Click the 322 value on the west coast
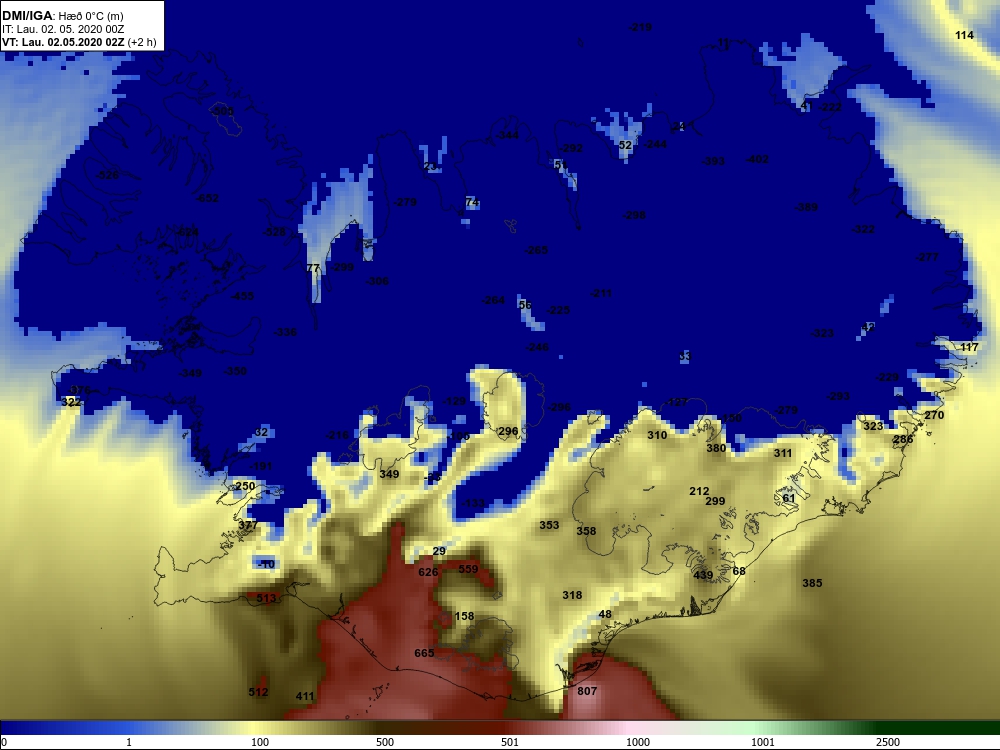 click(x=71, y=402)
